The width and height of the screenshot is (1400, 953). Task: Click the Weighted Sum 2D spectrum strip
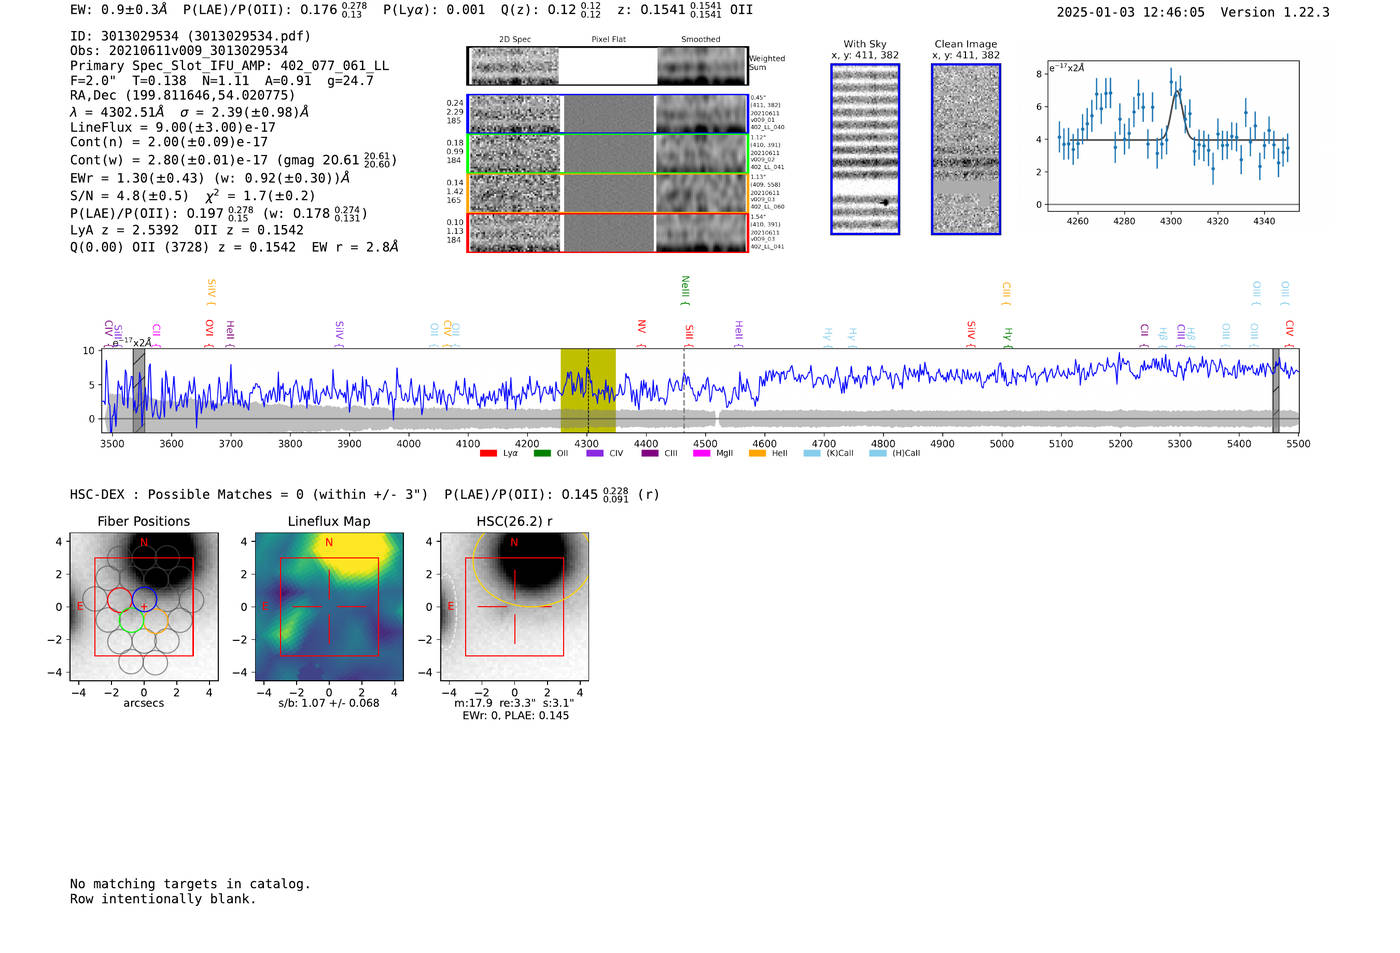click(x=608, y=66)
